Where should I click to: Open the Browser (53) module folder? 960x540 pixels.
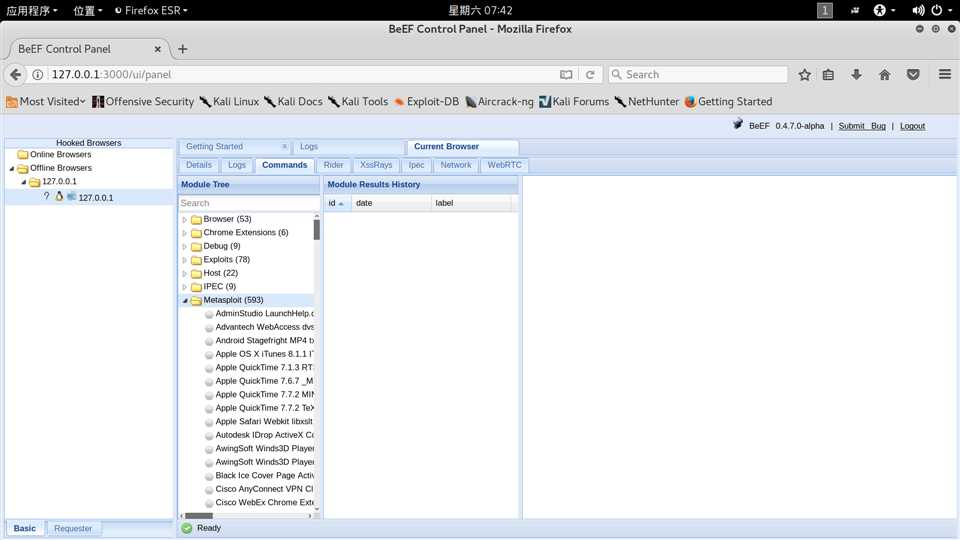click(x=227, y=219)
